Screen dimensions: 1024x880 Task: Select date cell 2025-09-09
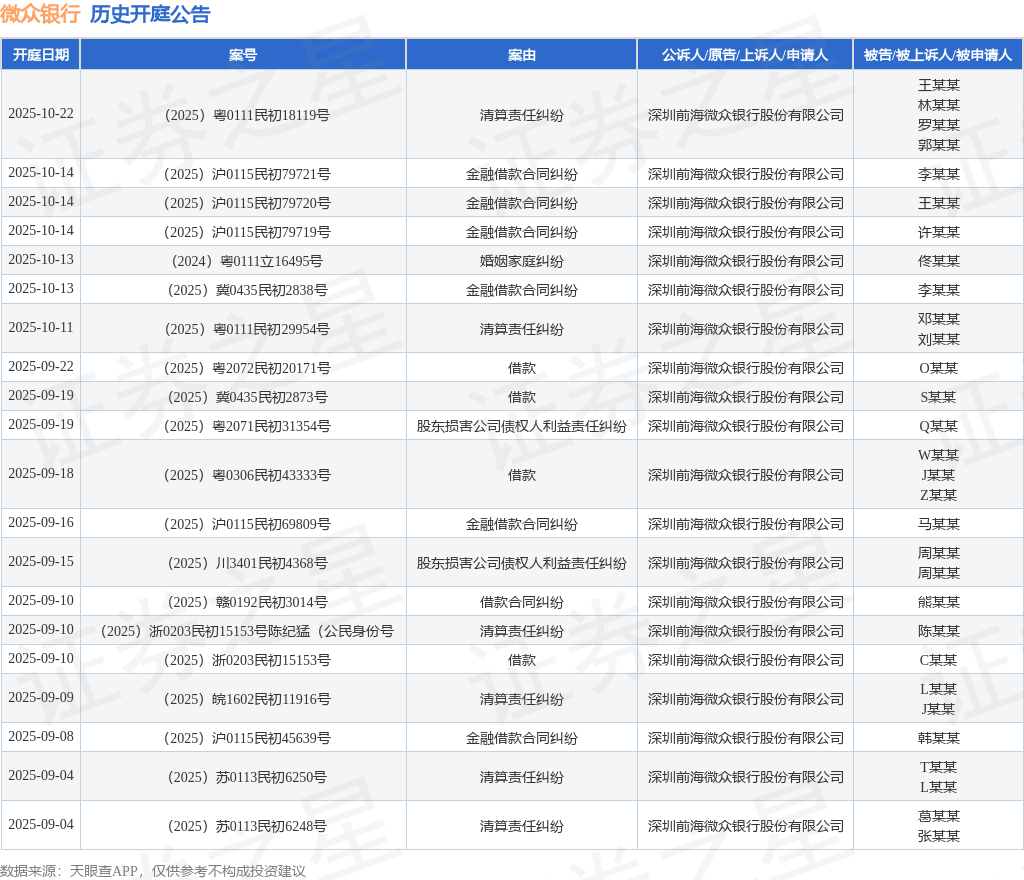tap(40, 698)
